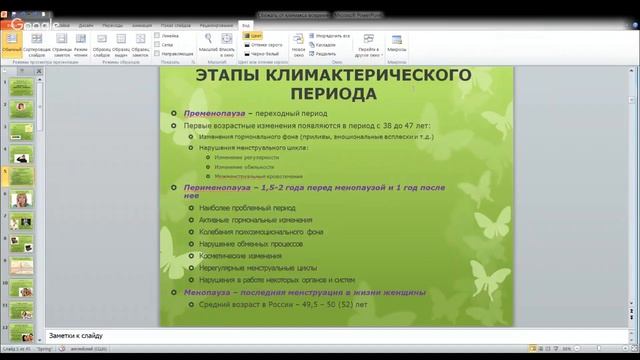
Task: Open the Transitions (Переходы) ribbon tab
Action: [x=113, y=25]
